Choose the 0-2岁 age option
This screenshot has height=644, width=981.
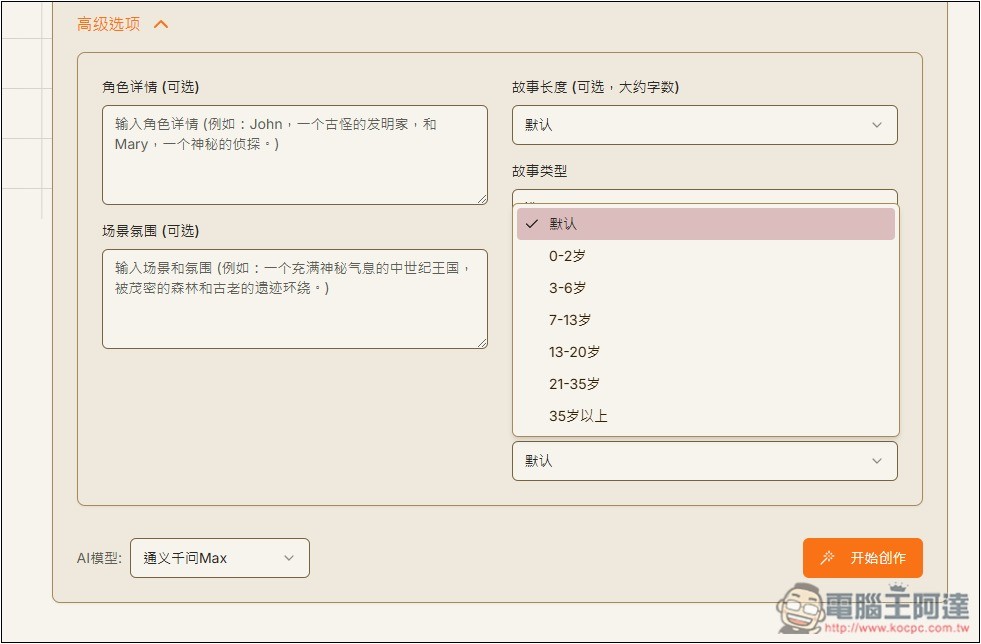pos(706,256)
